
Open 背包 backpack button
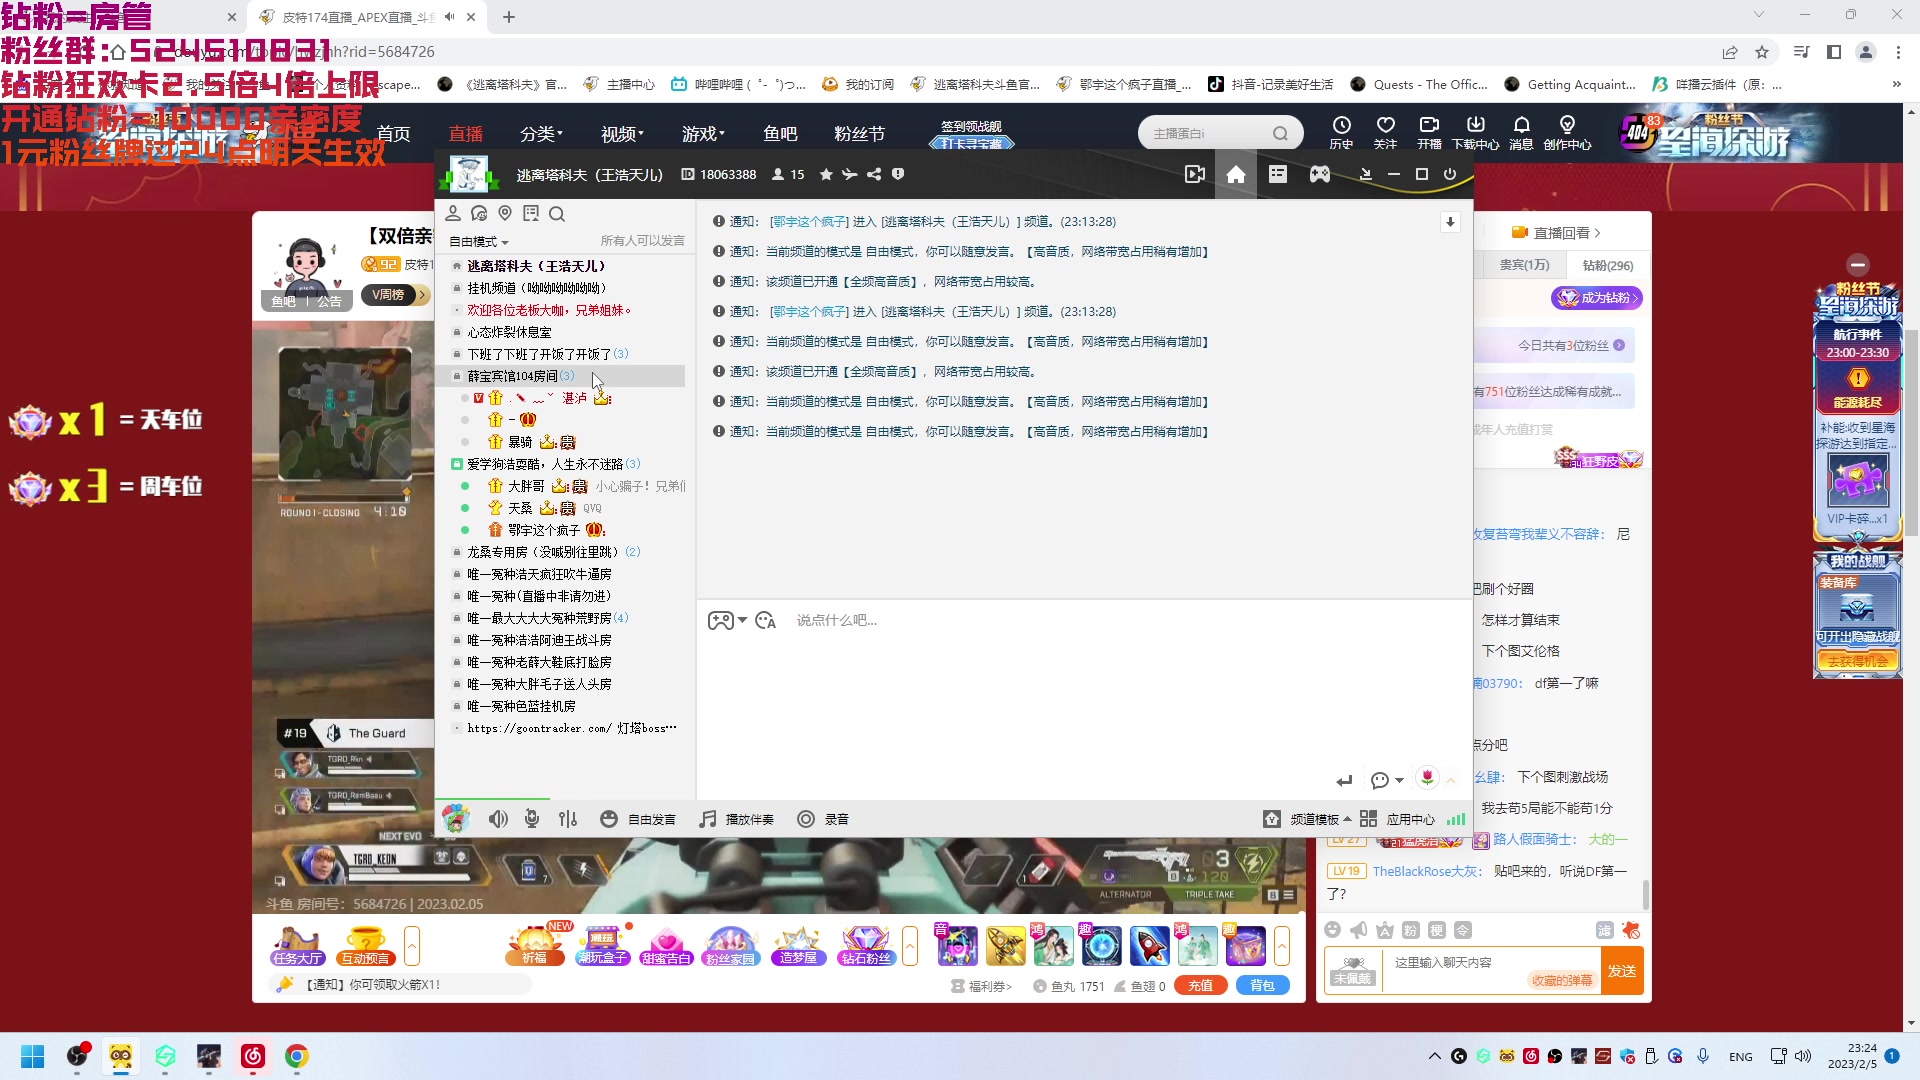[x=1262, y=985]
